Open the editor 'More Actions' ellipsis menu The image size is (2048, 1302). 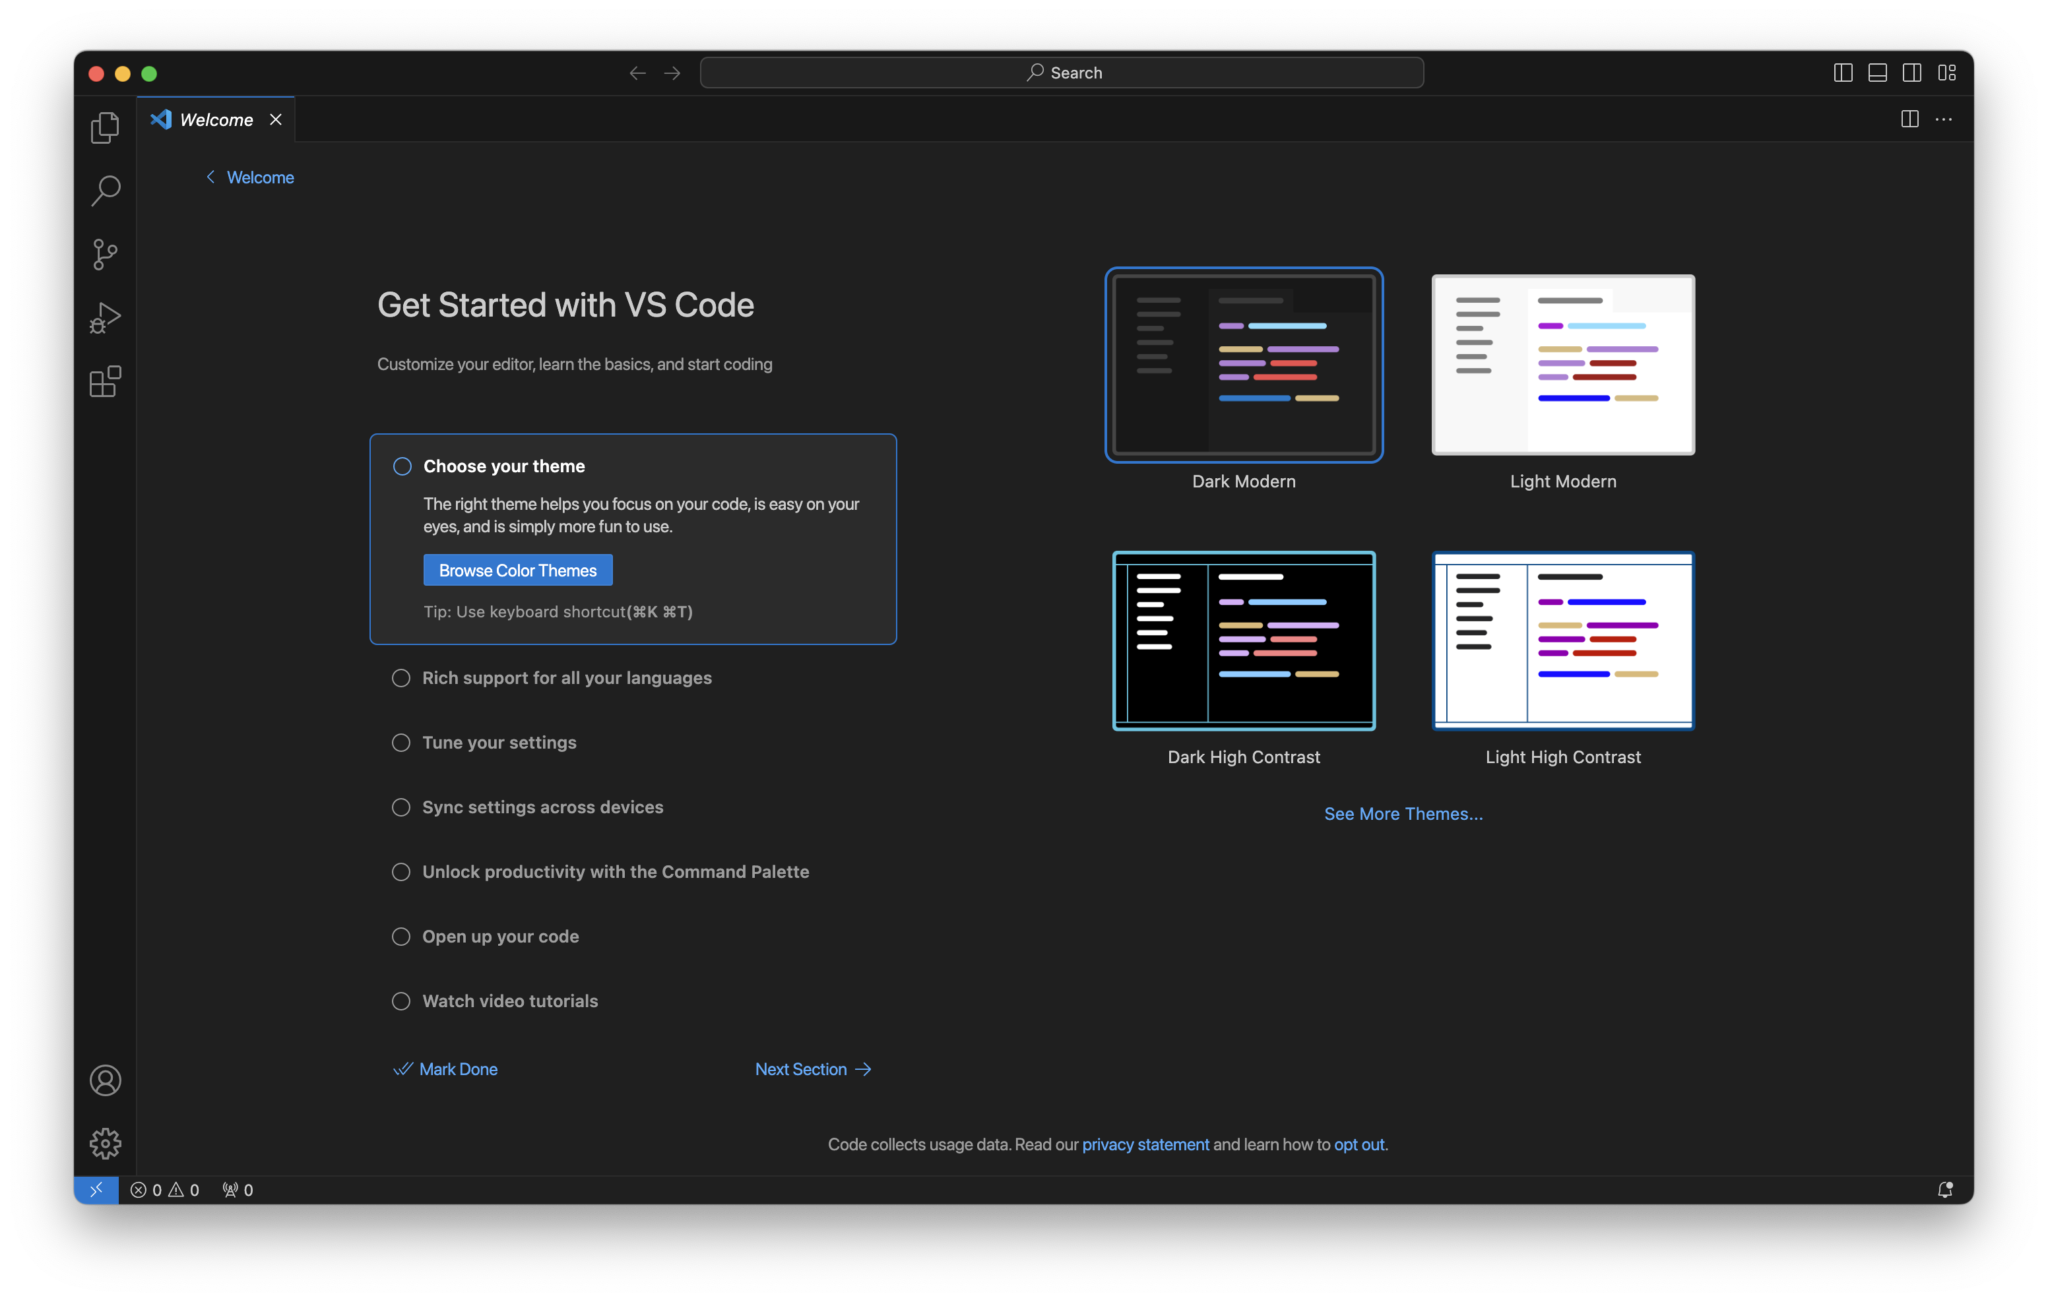click(1945, 119)
